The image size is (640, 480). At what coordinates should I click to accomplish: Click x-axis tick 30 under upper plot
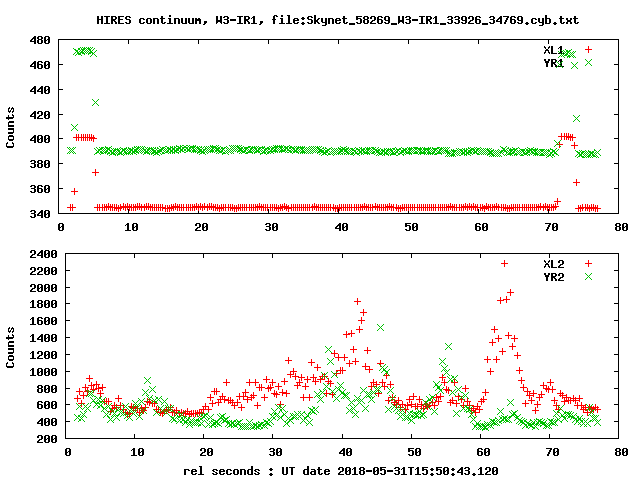click(x=271, y=227)
